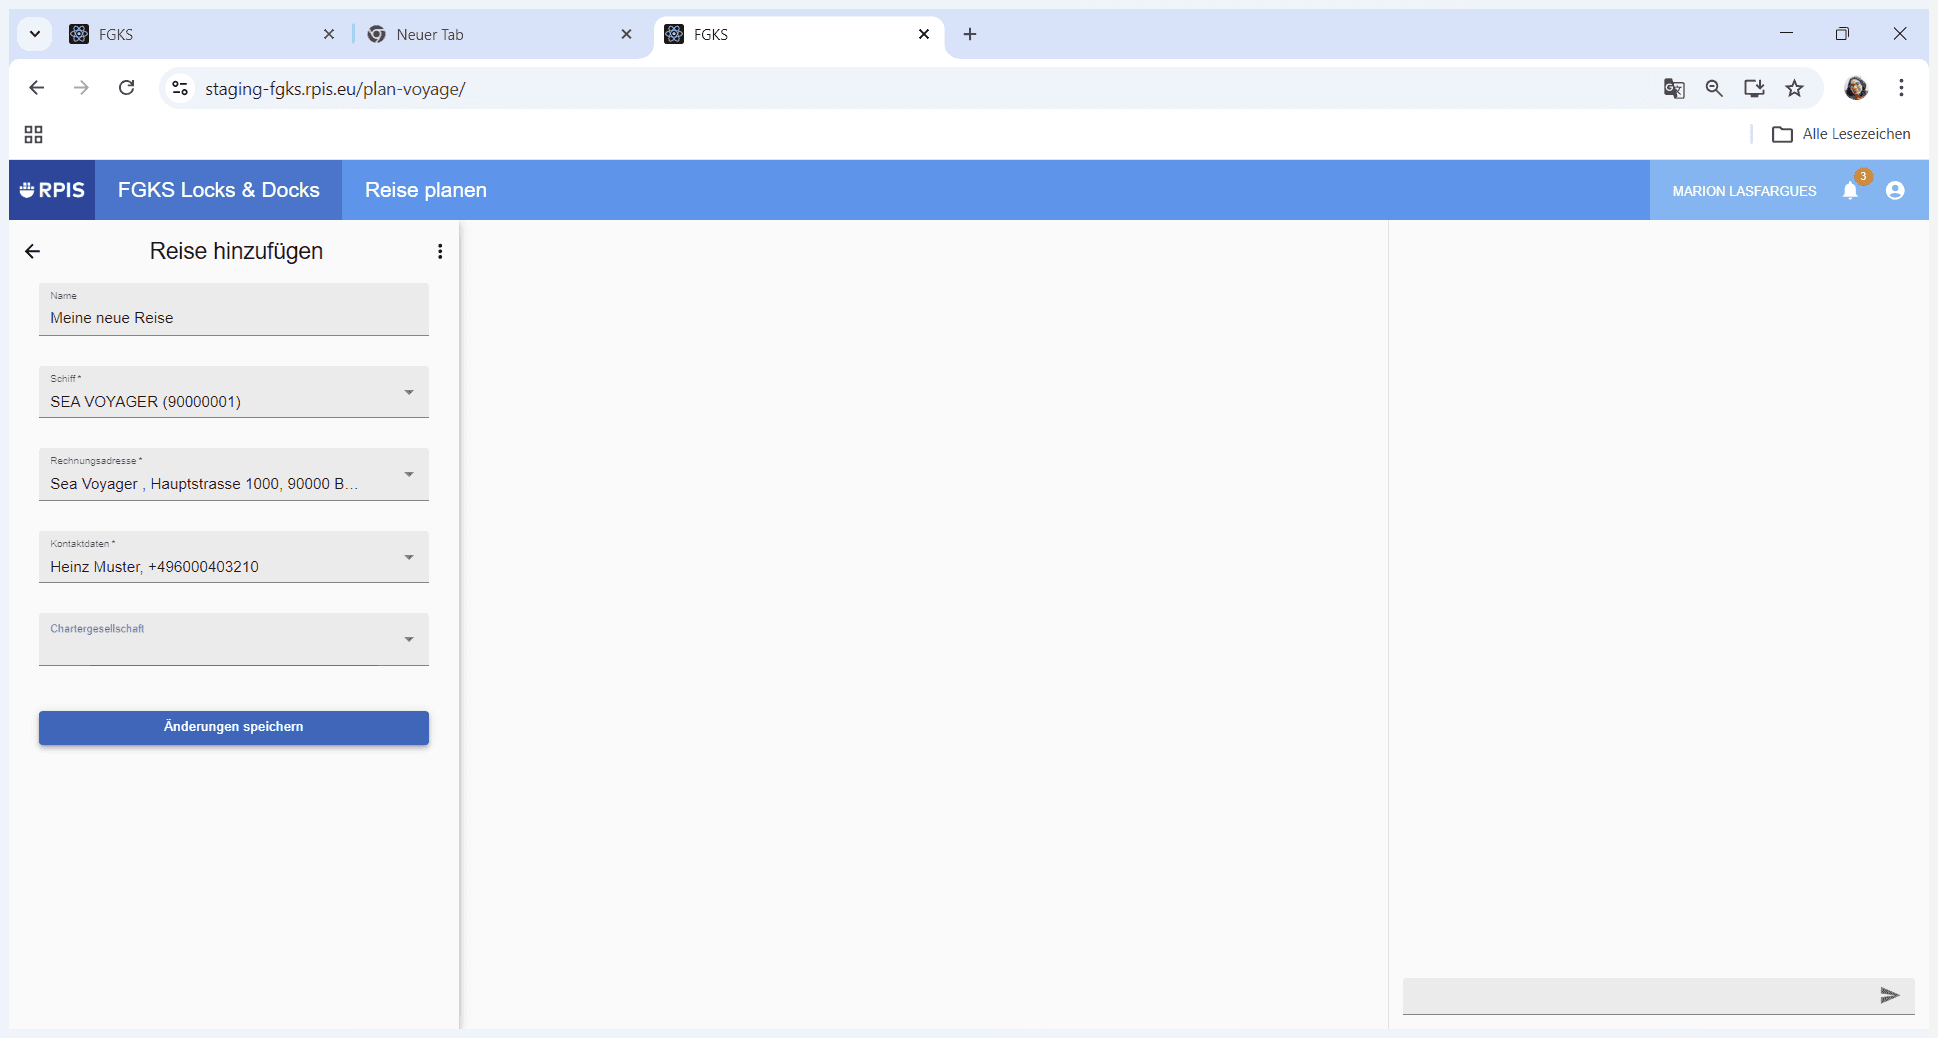Open the tab search chevron dropdown

click(35, 34)
